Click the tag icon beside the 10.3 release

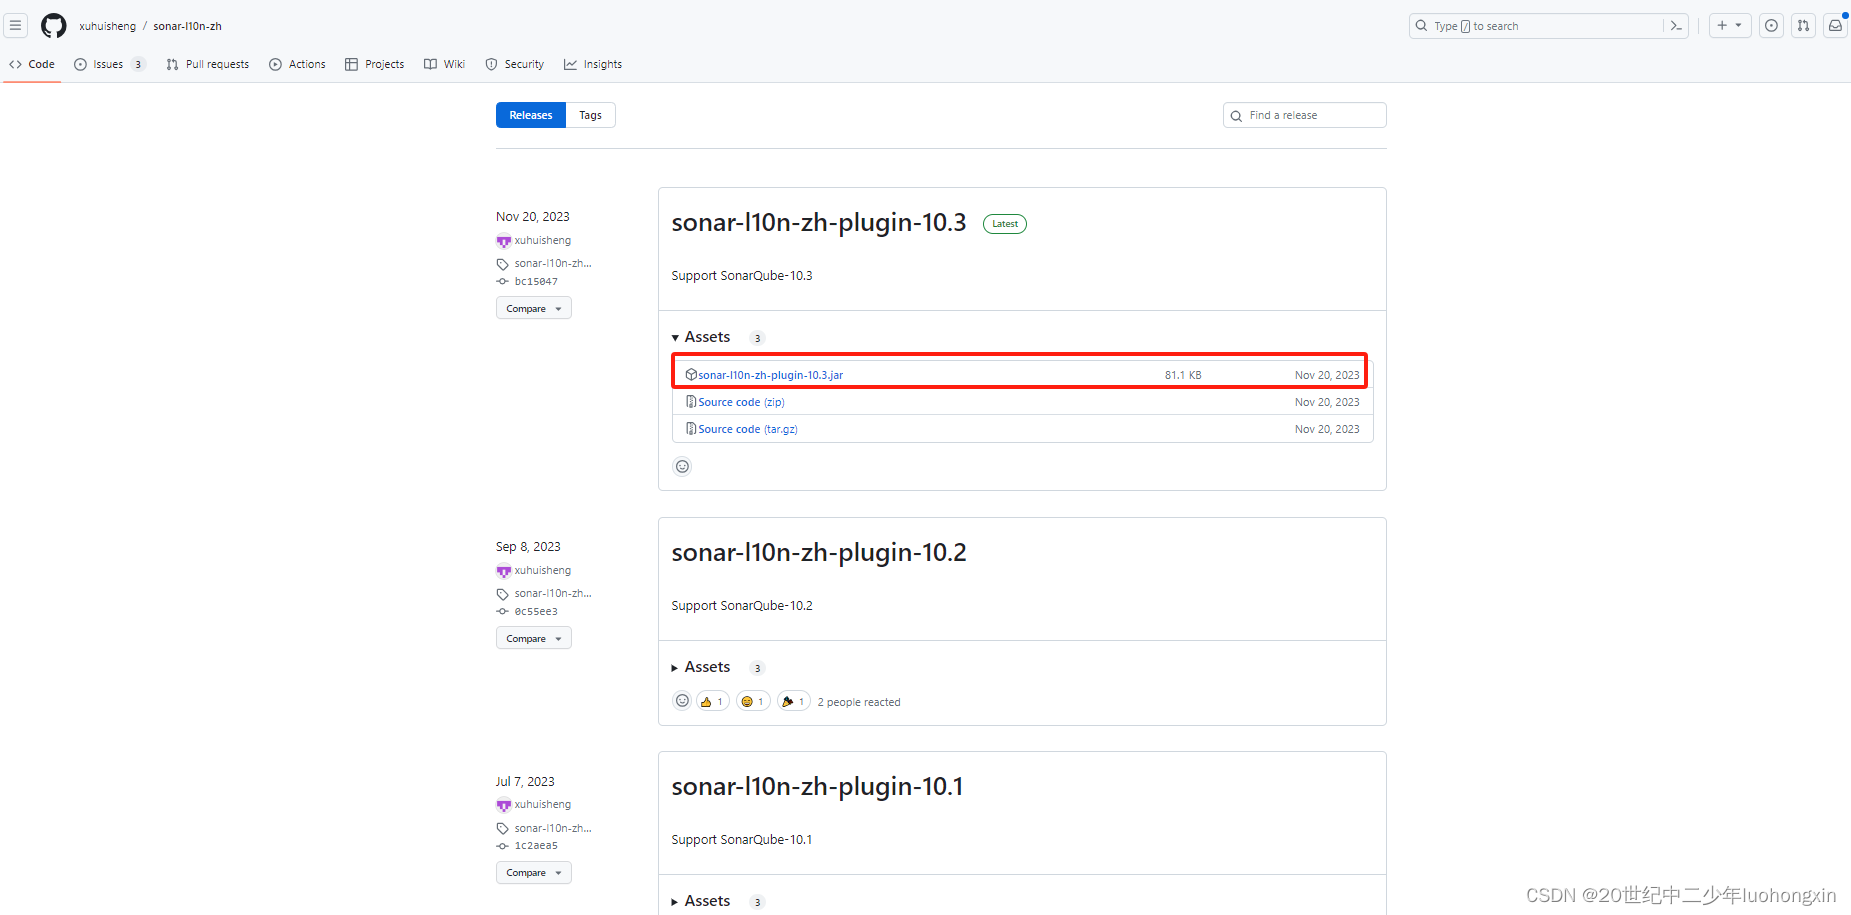coord(503,263)
